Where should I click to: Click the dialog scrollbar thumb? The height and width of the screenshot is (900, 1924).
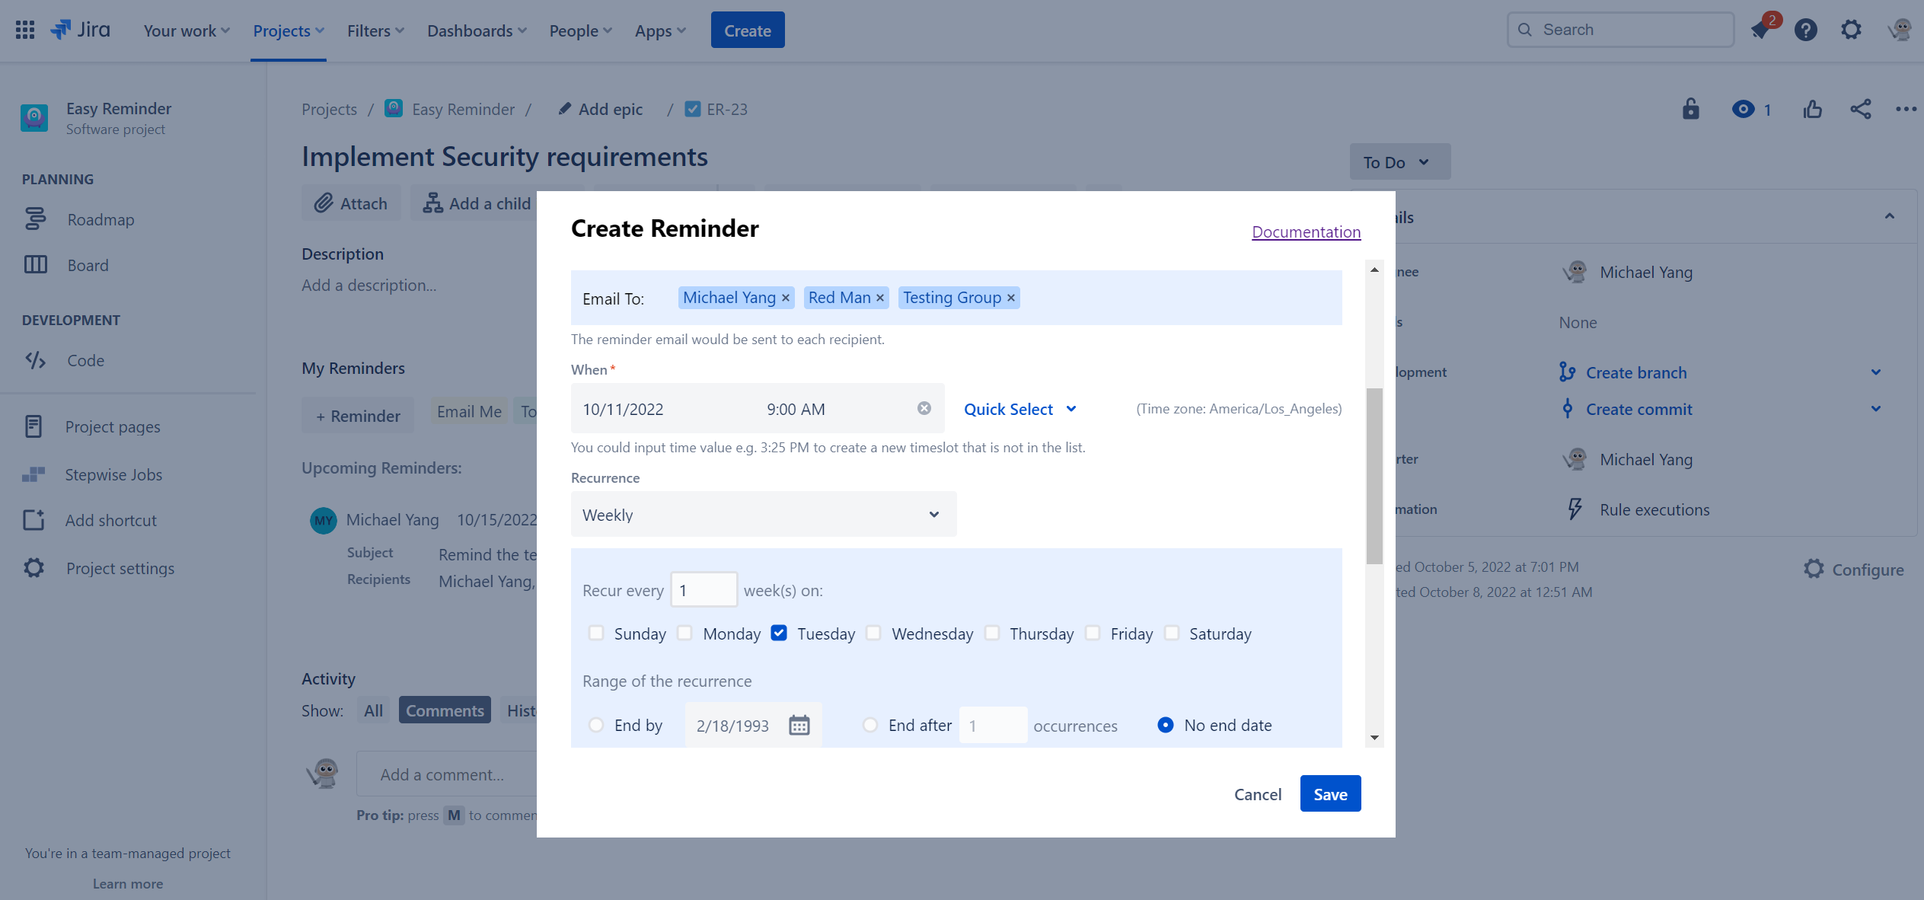(1375, 476)
